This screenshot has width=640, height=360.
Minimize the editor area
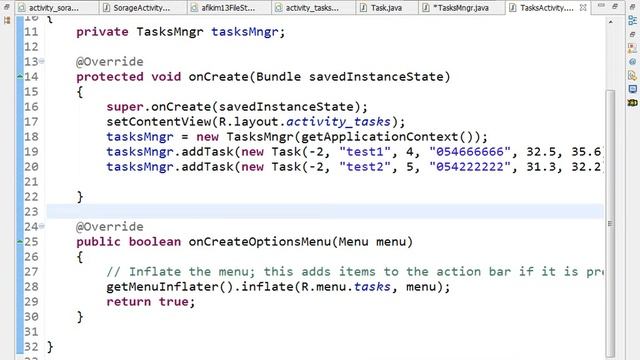(x=601, y=6)
